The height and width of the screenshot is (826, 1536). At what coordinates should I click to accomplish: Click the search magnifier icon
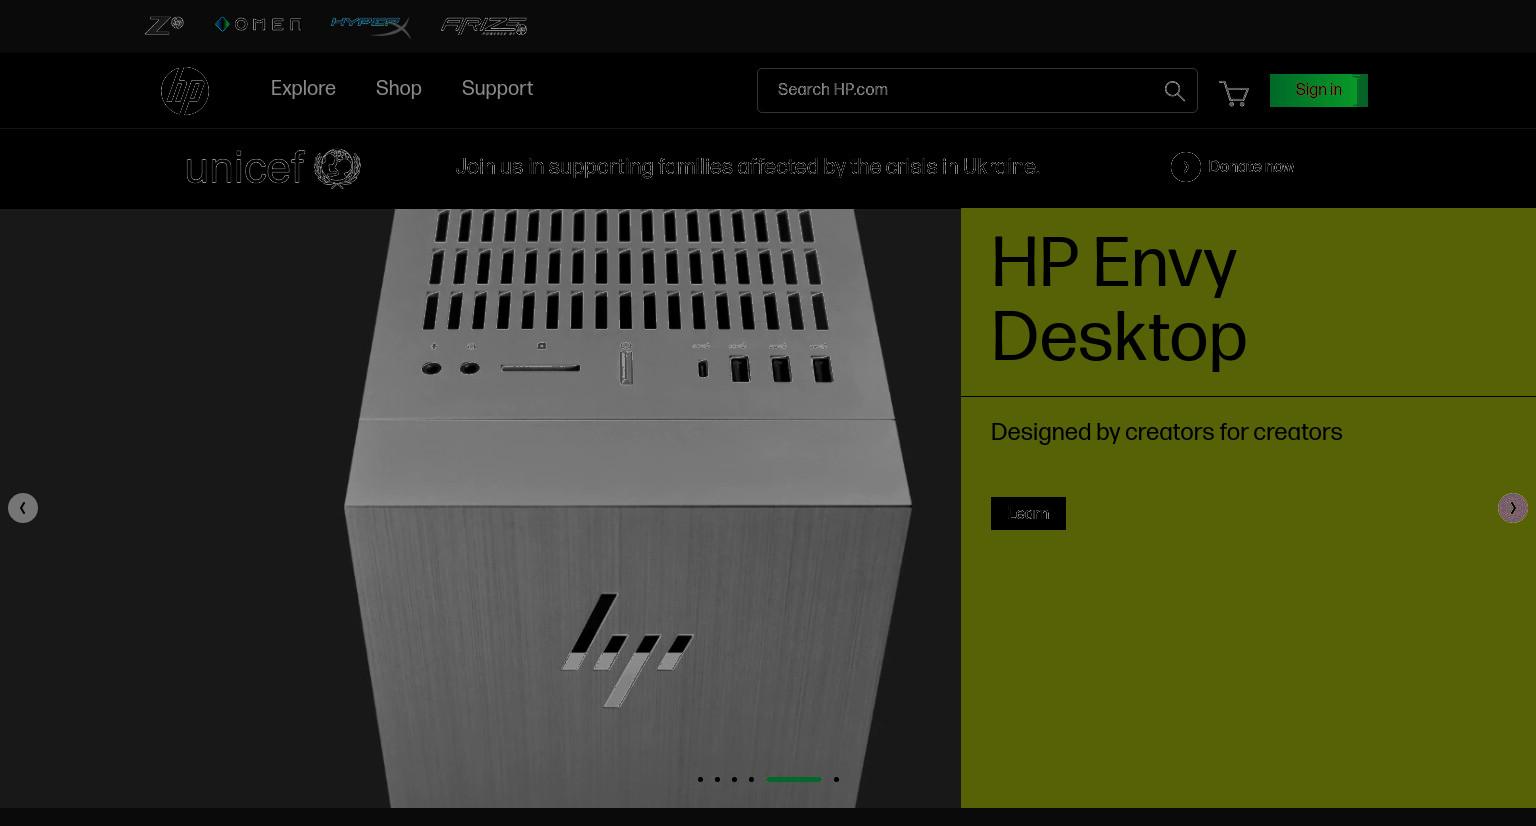click(1175, 91)
